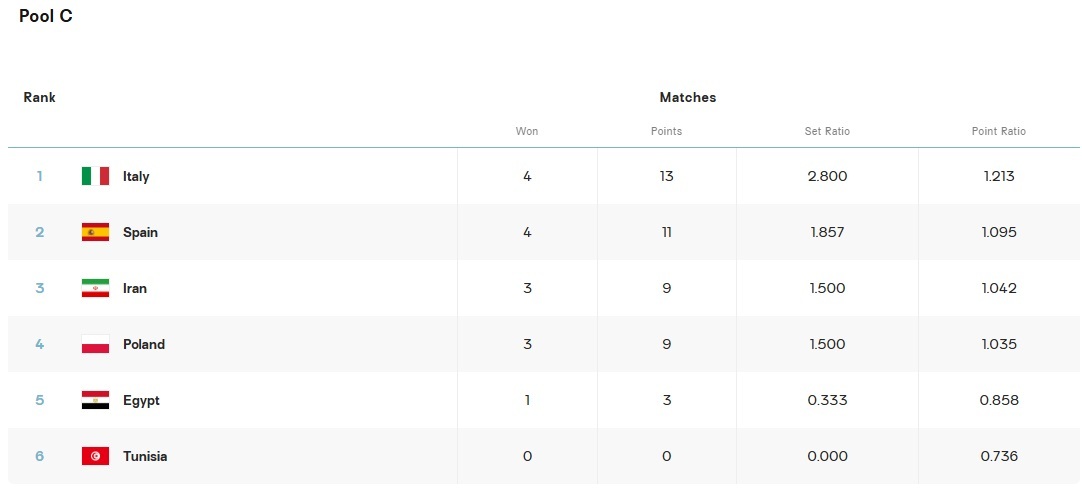Select the Iran team name

tap(135, 288)
